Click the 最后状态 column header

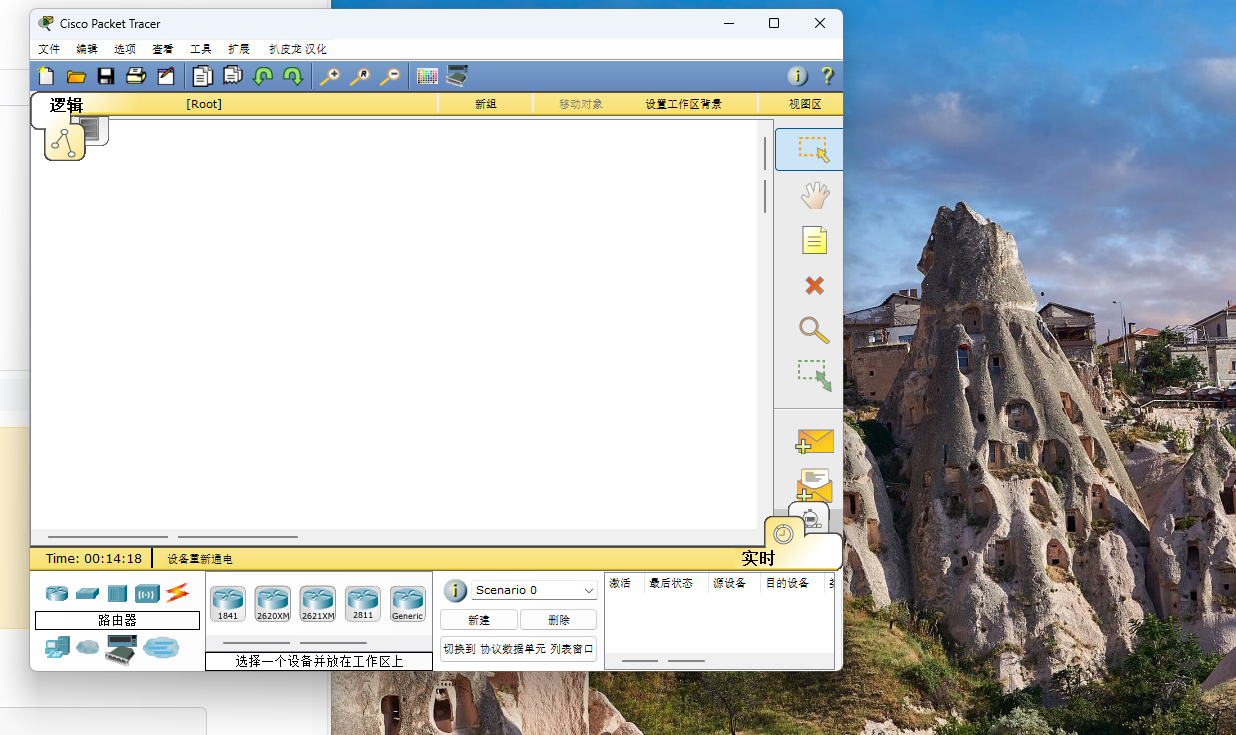click(671, 583)
